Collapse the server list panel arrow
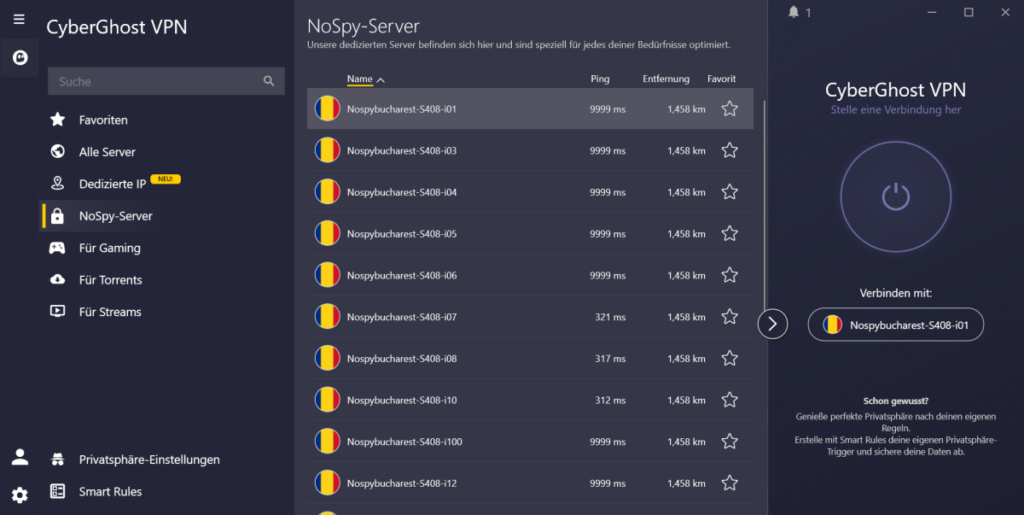The image size is (1024, 515). click(772, 324)
